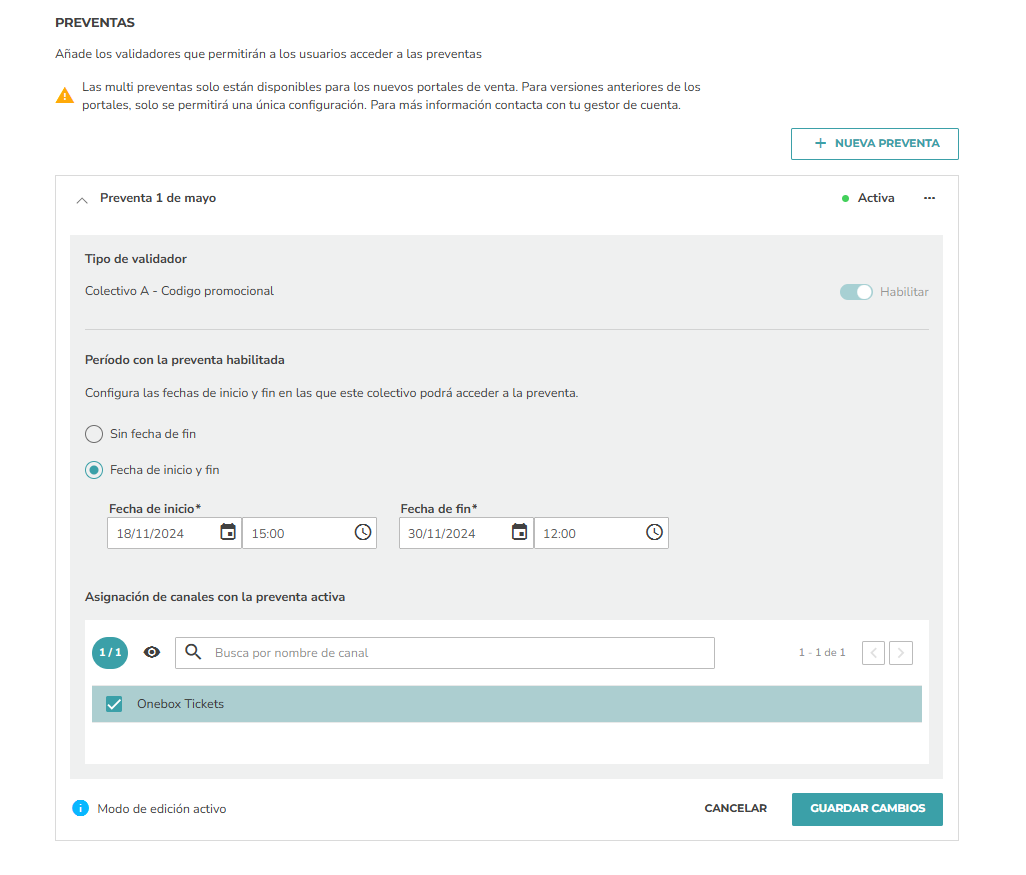Open the end date calendar picker
The image size is (1026, 875).
(x=519, y=532)
